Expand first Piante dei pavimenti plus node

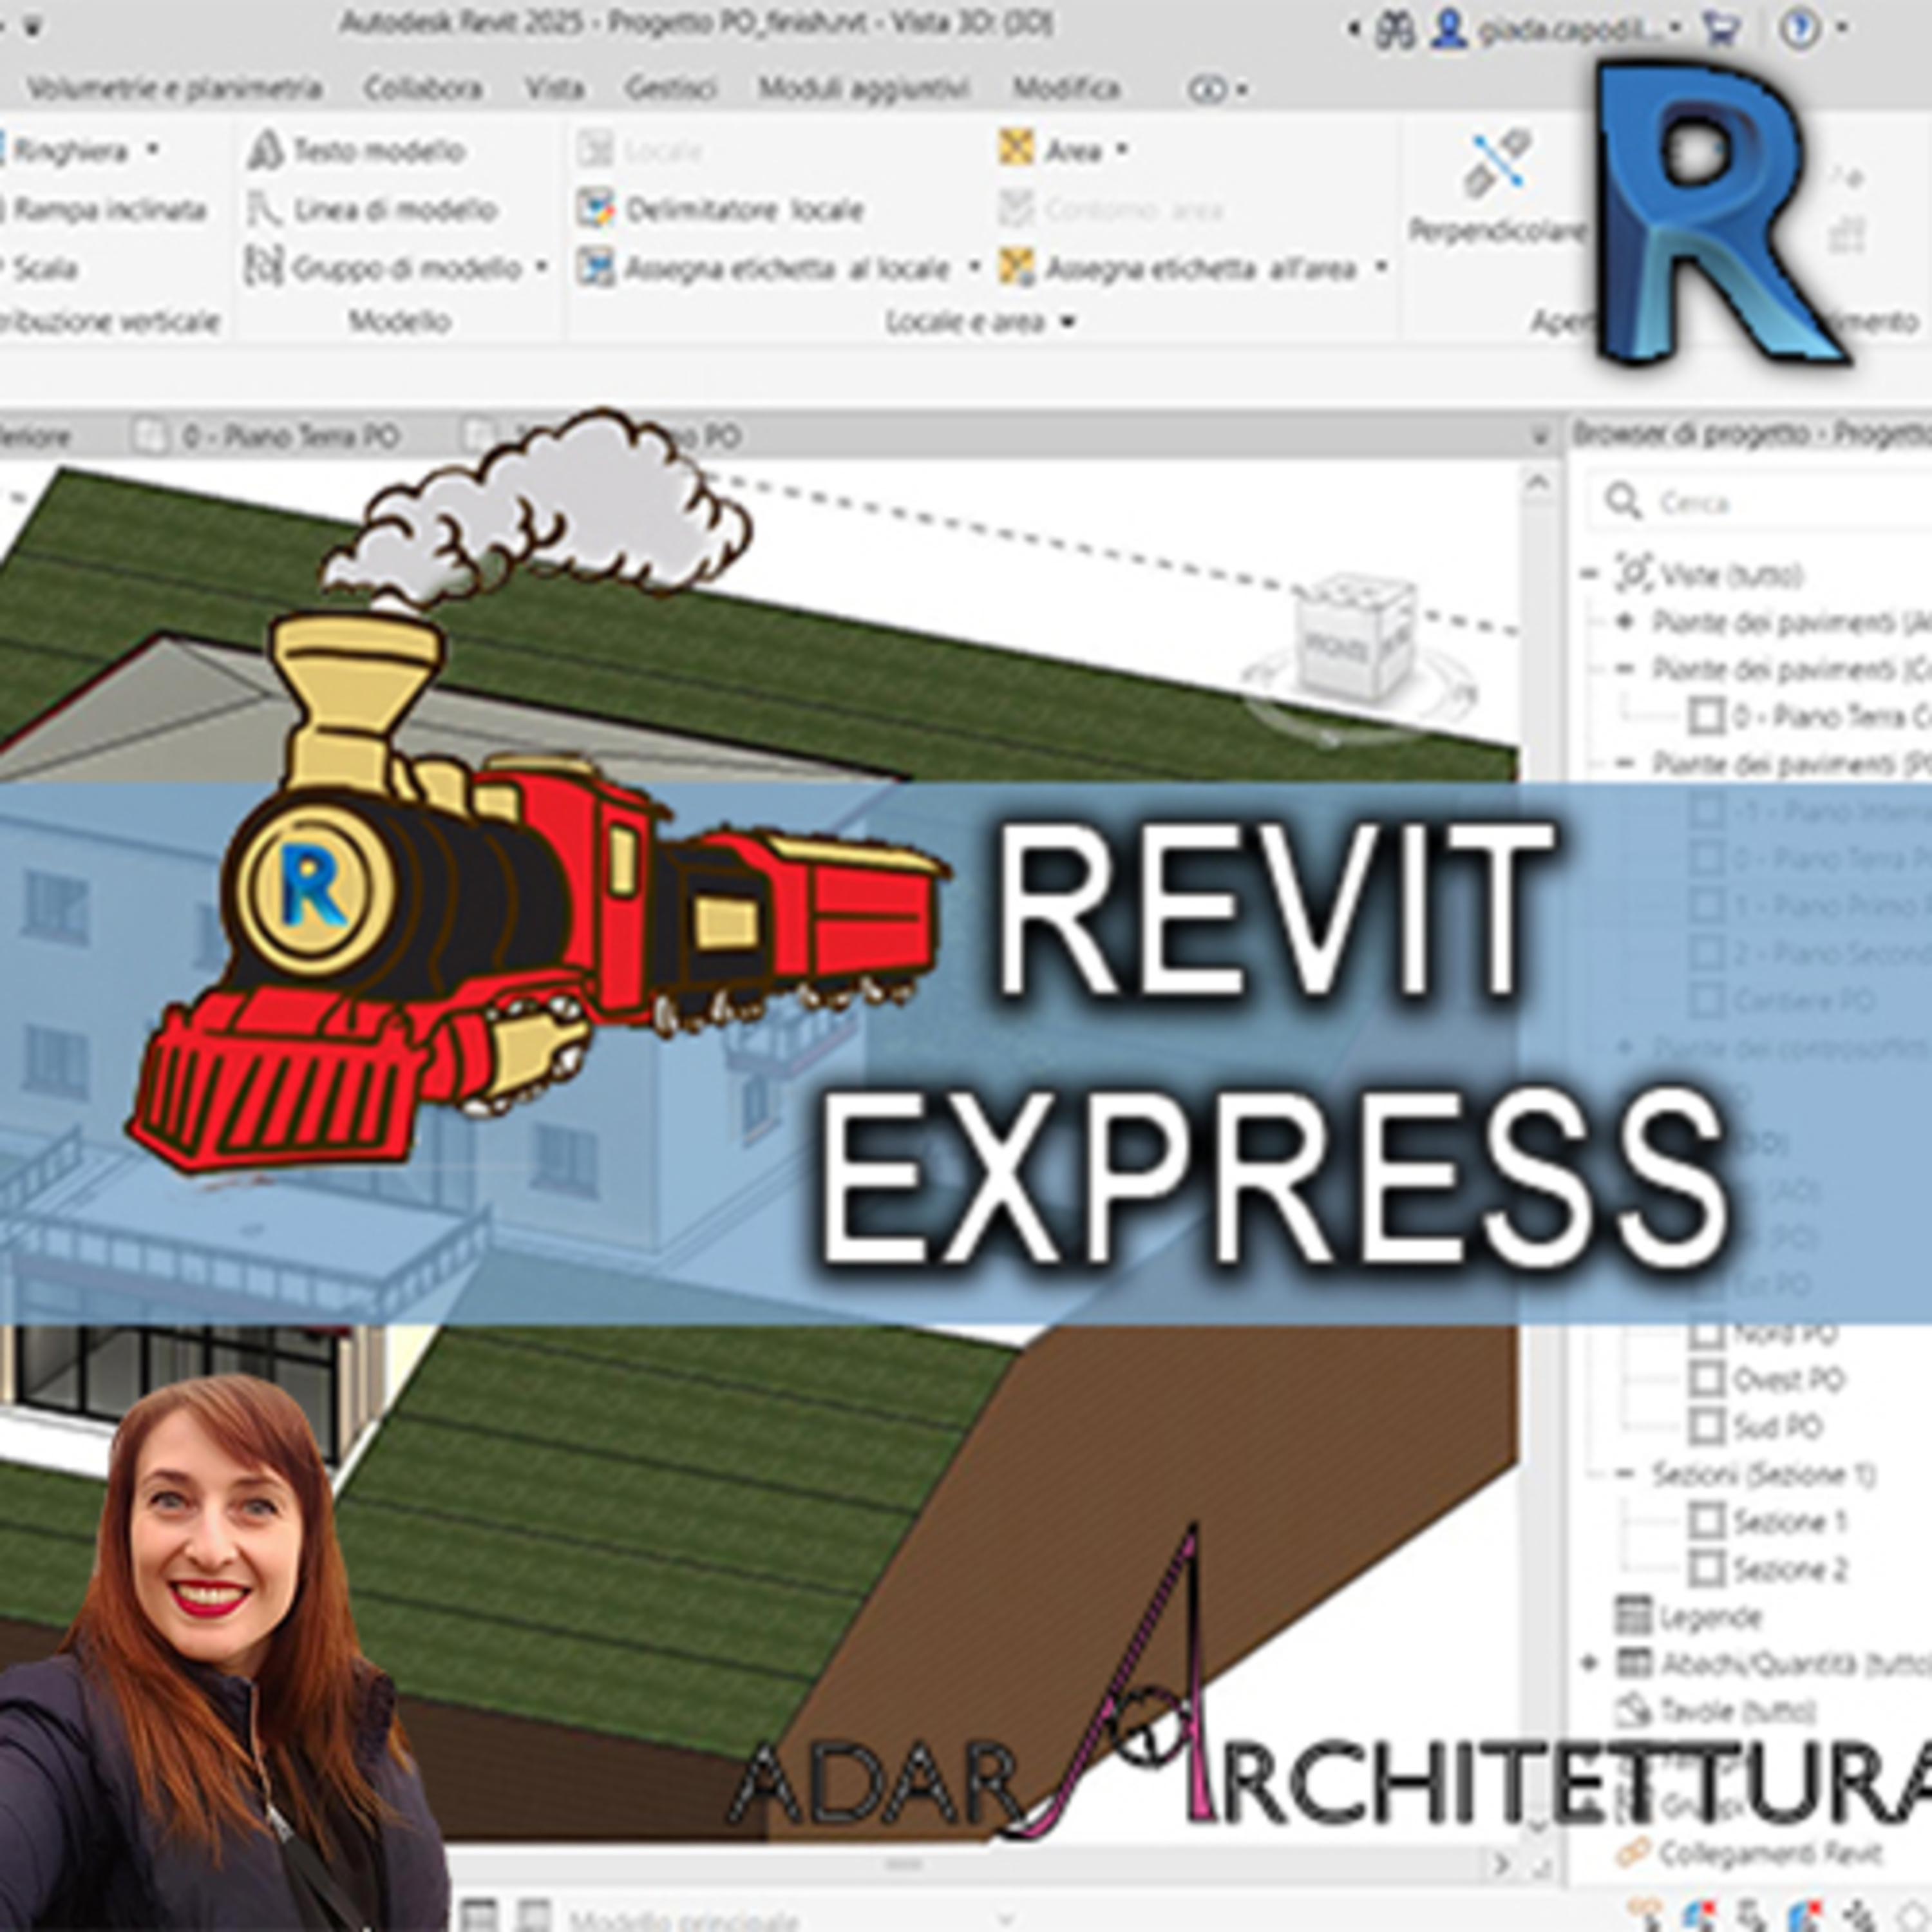(x=1625, y=621)
